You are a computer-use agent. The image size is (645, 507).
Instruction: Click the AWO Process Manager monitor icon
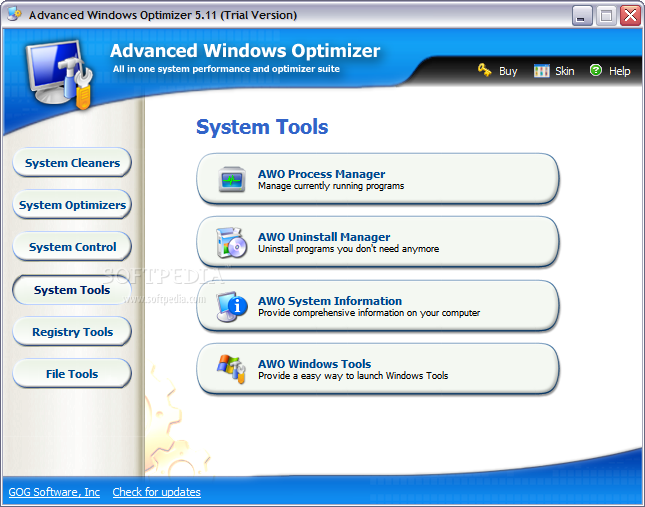(232, 180)
